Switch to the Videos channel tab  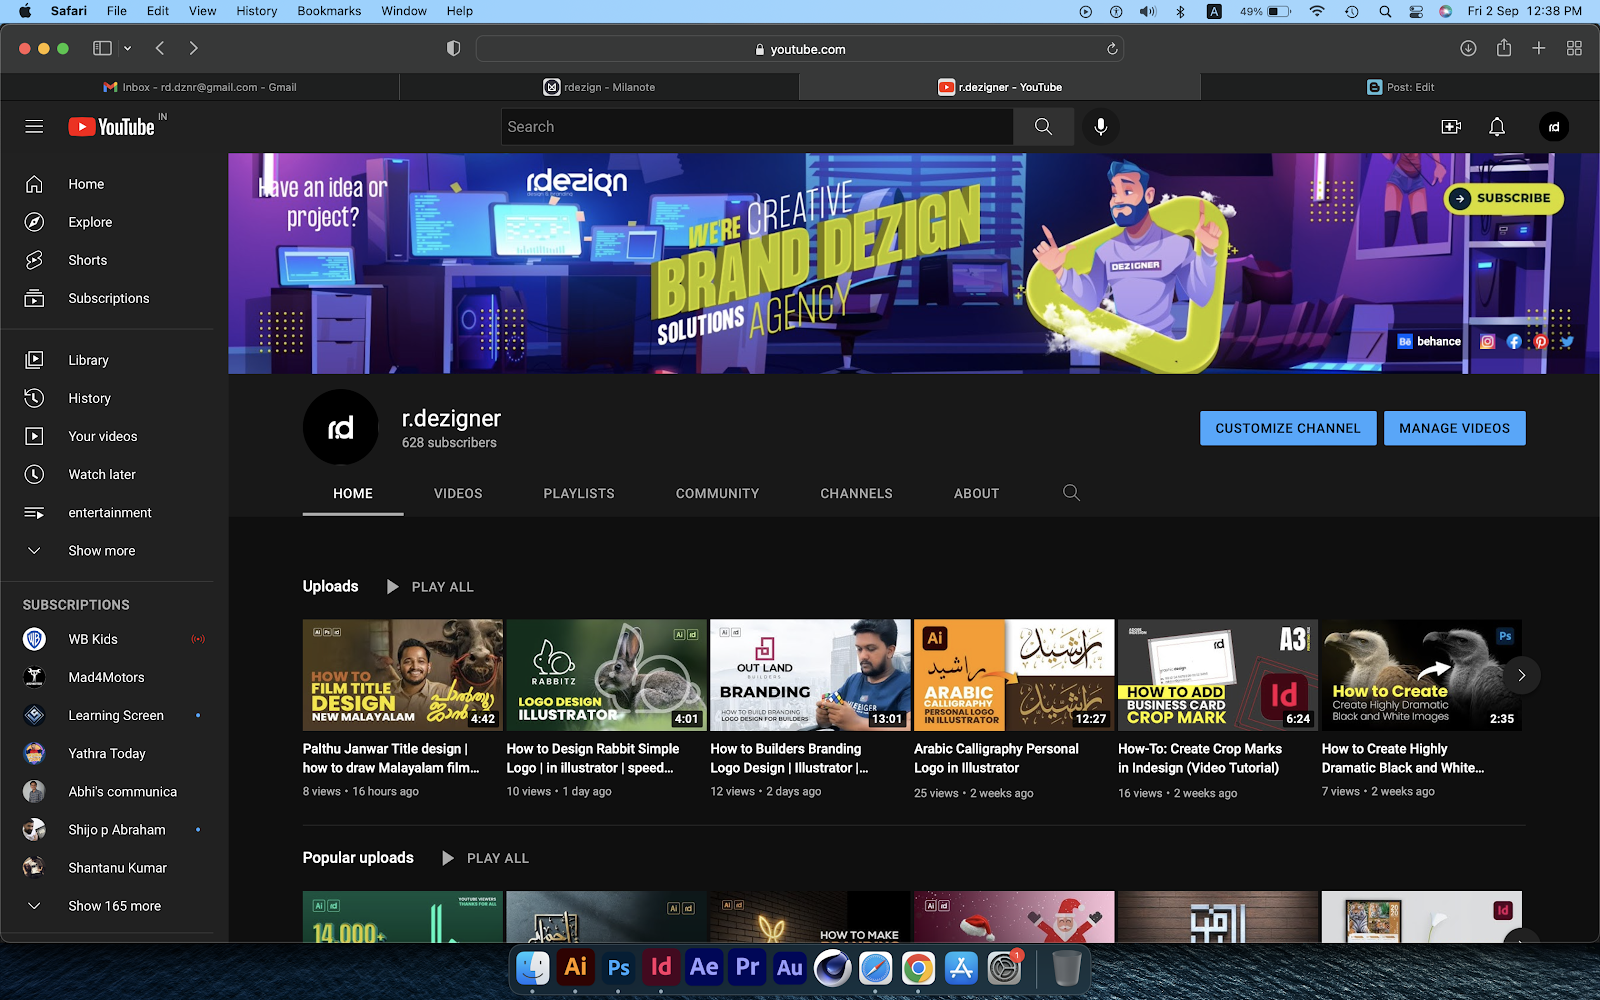tap(458, 494)
